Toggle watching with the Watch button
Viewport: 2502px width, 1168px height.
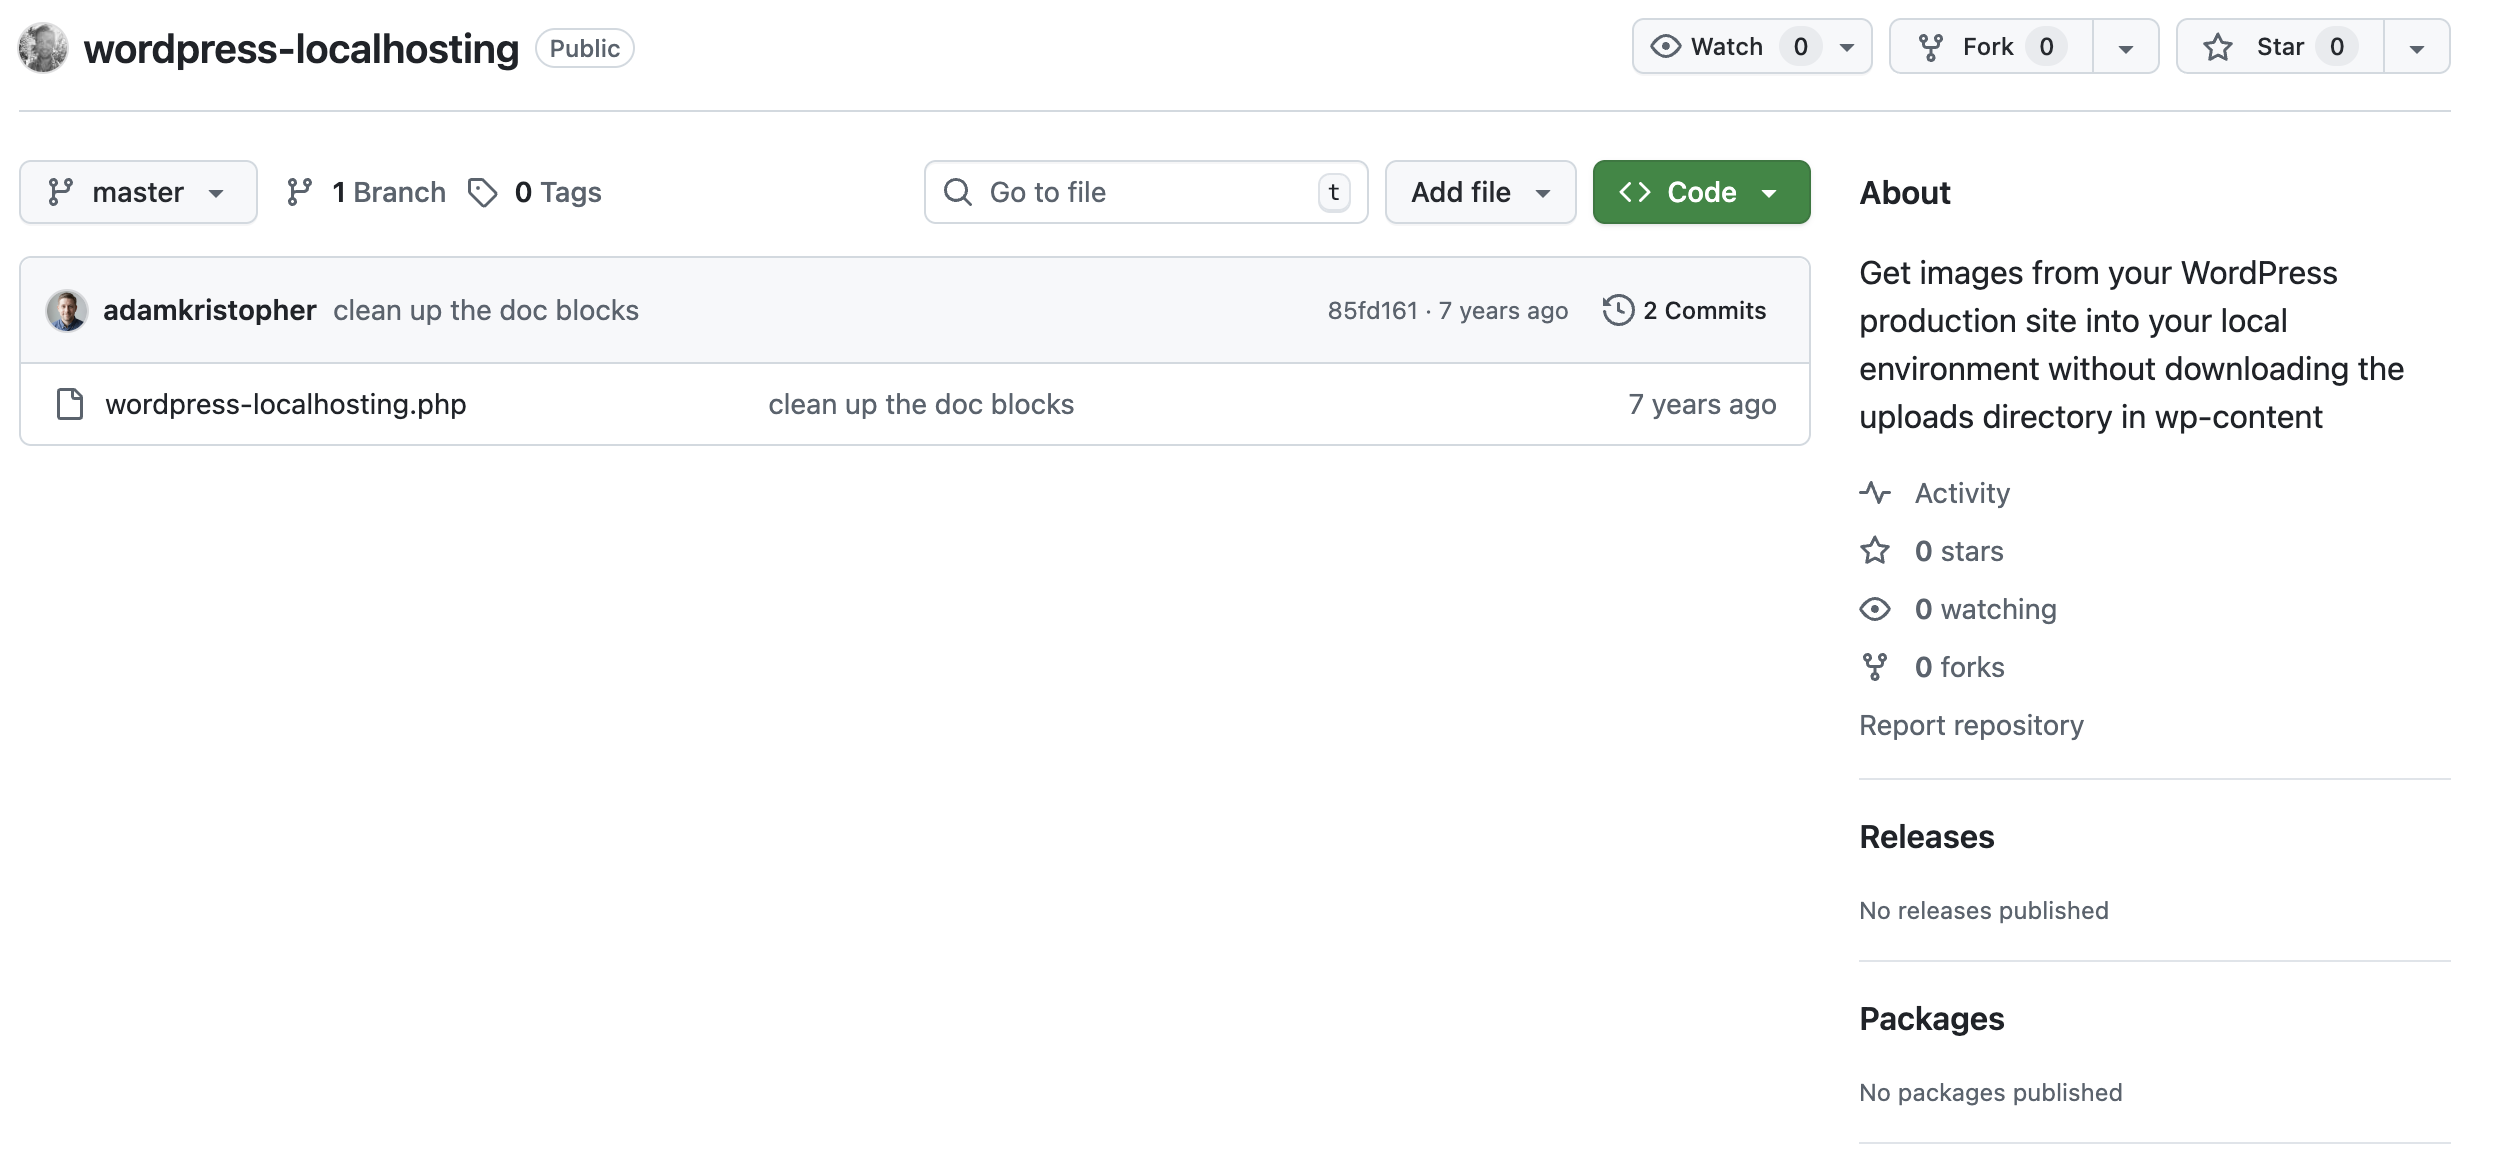pyautogui.click(x=1725, y=46)
